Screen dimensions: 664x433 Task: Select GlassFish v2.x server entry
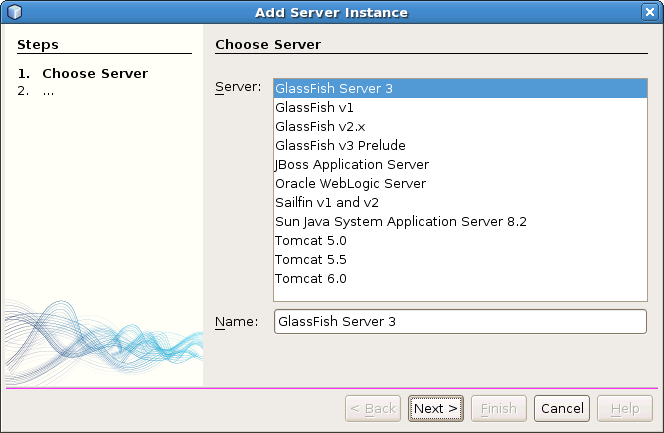(320, 126)
